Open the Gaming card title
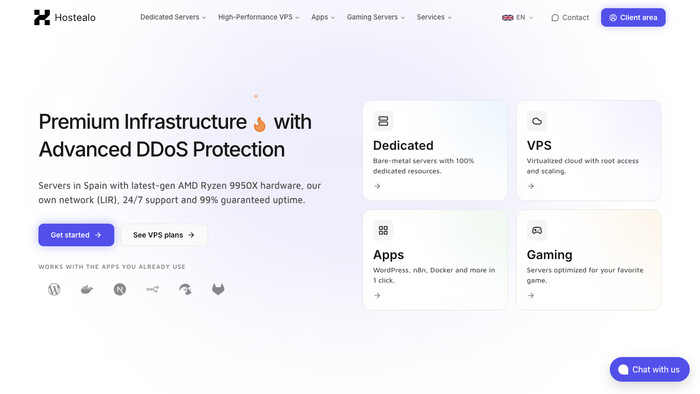700x394 pixels. point(550,255)
